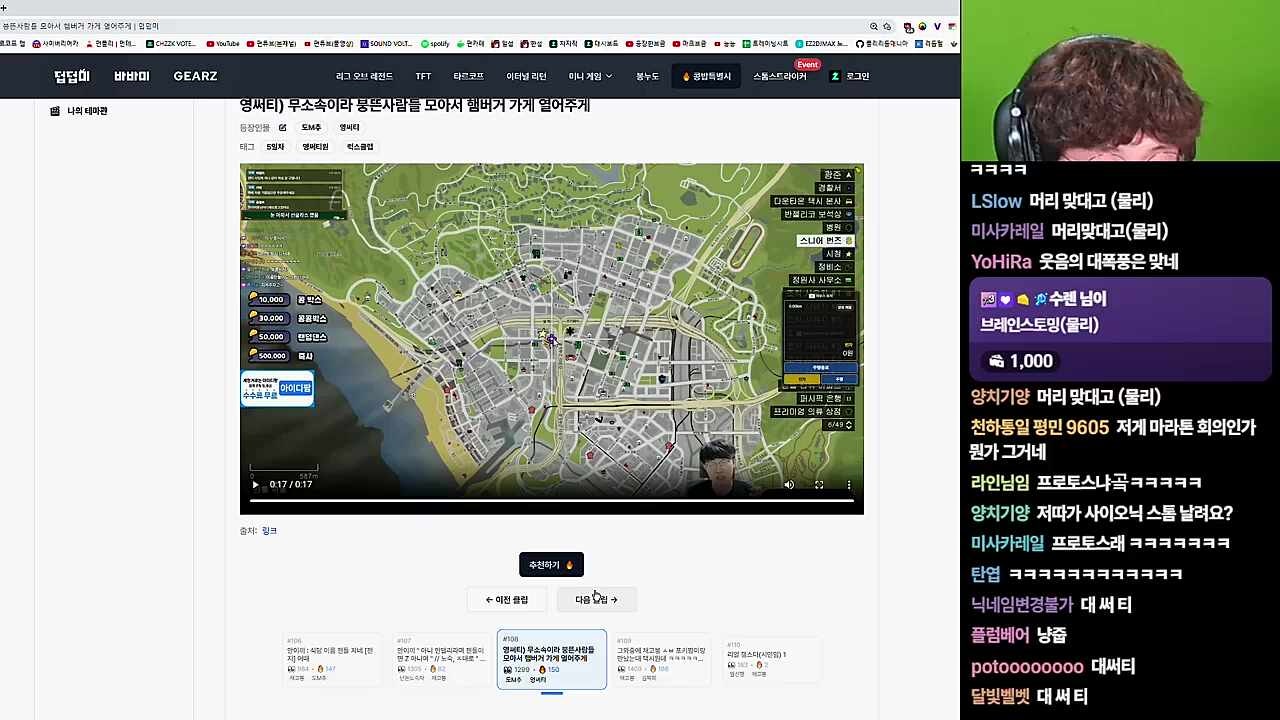Image resolution: width=1280 pixels, height=720 pixels.
Task: Click the 추천하기 recommend button
Action: click(551, 565)
